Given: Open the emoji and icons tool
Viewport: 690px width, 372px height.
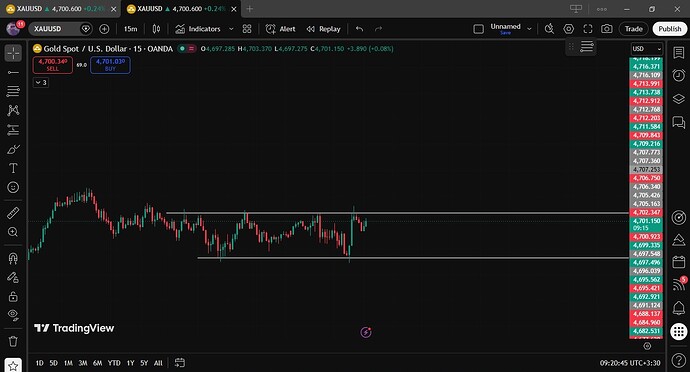Looking at the screenshot, I should coord(13,187).
